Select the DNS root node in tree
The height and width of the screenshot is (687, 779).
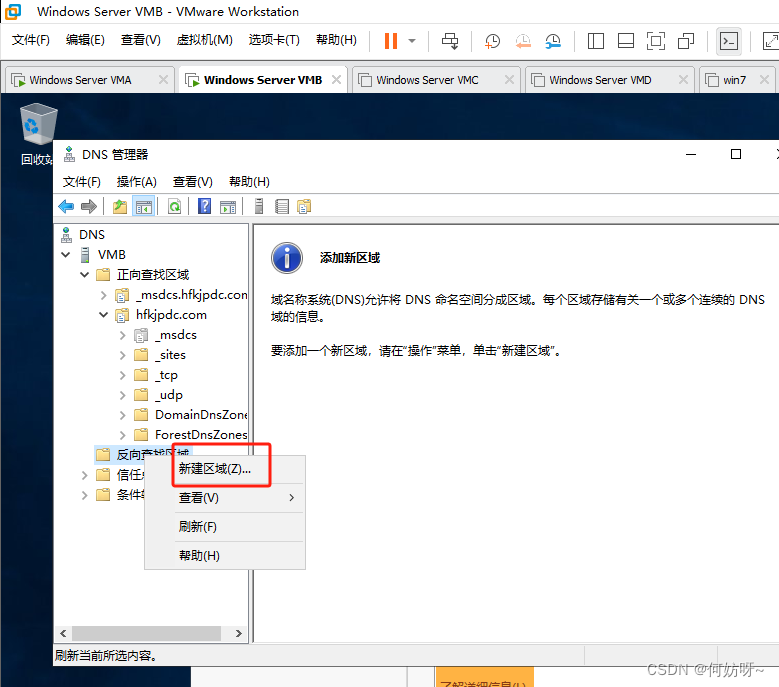coord(92,234)
